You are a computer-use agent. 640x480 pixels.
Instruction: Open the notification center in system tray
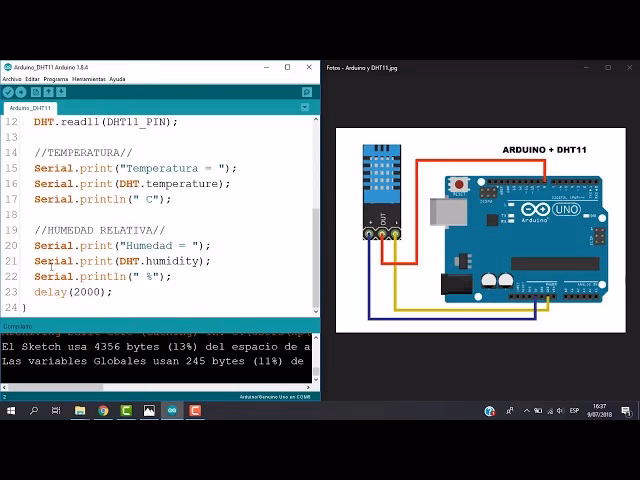(x=626, y=411)
